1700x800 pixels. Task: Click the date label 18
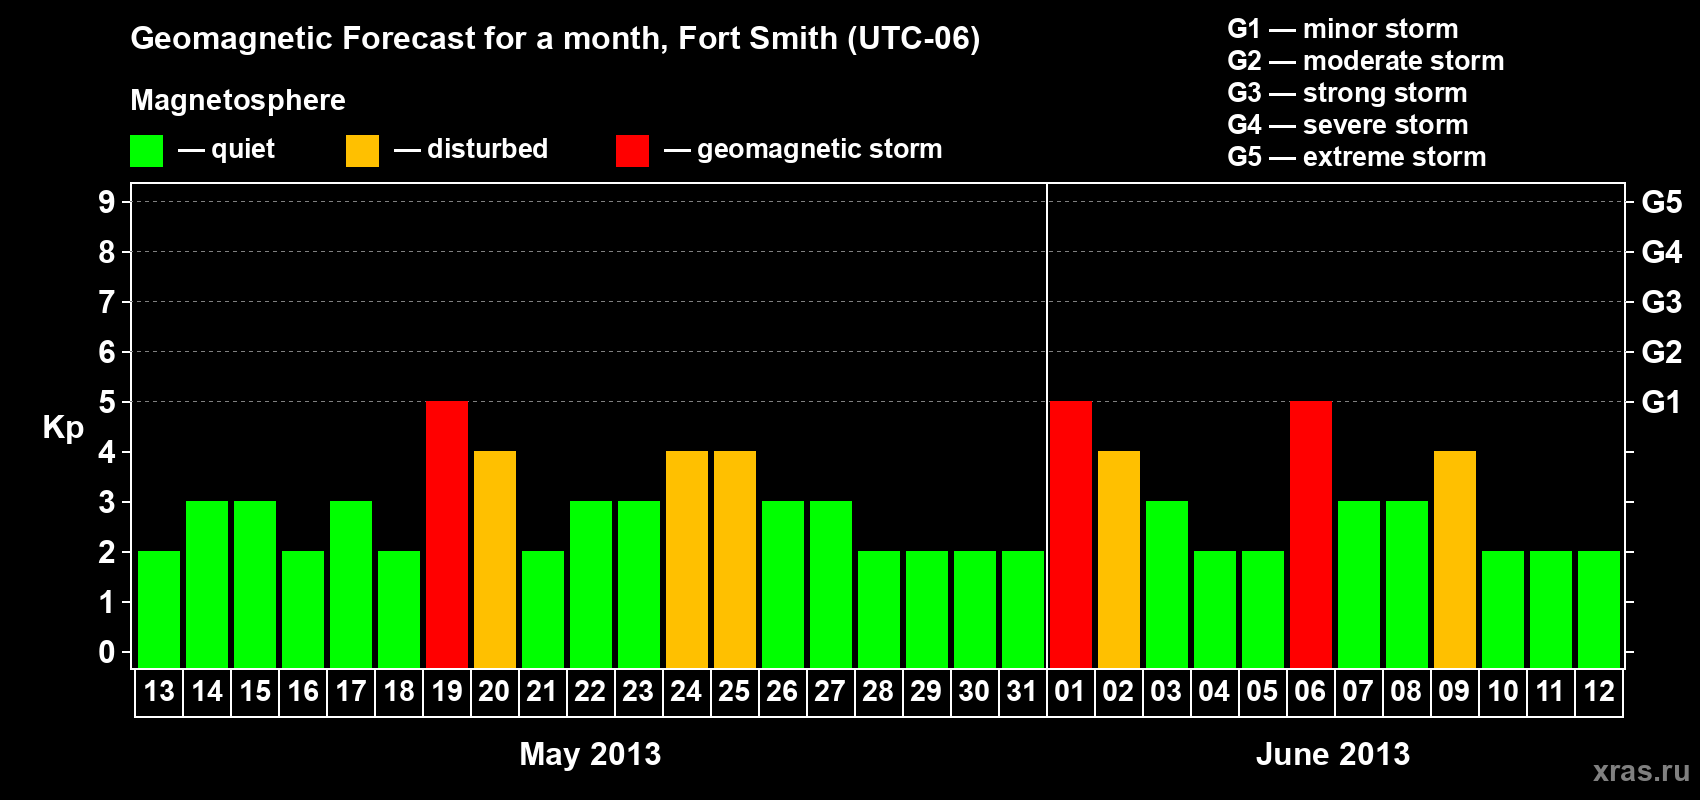[399, 691]
